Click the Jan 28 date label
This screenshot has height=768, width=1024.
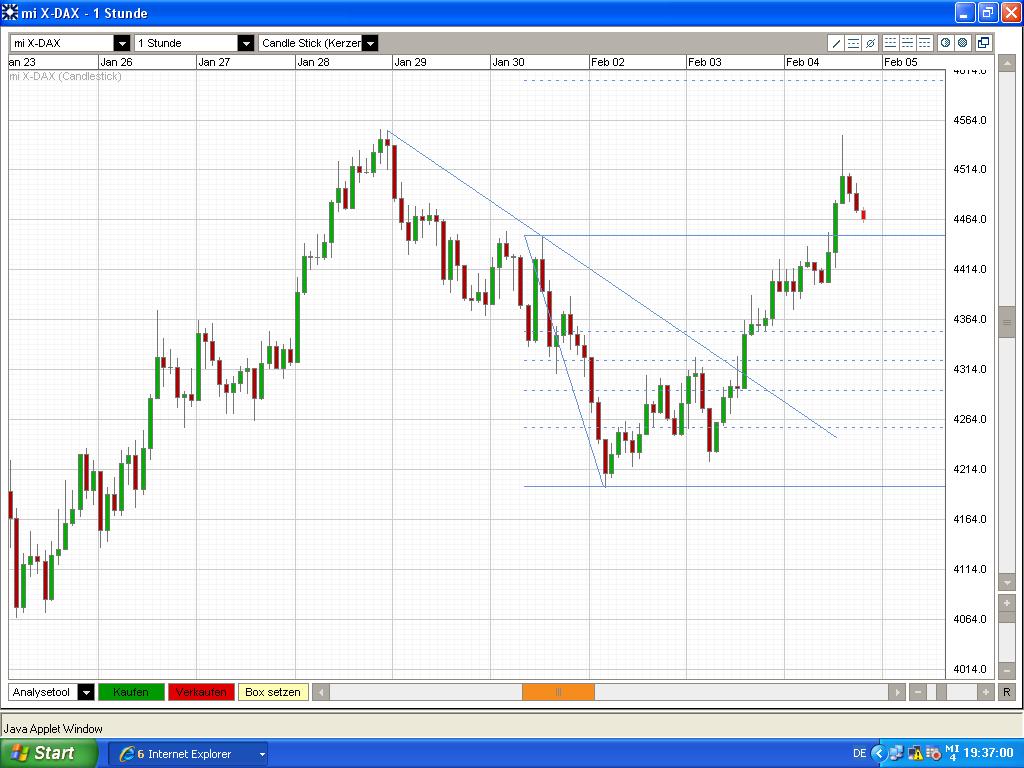click(x=313, y=62)
